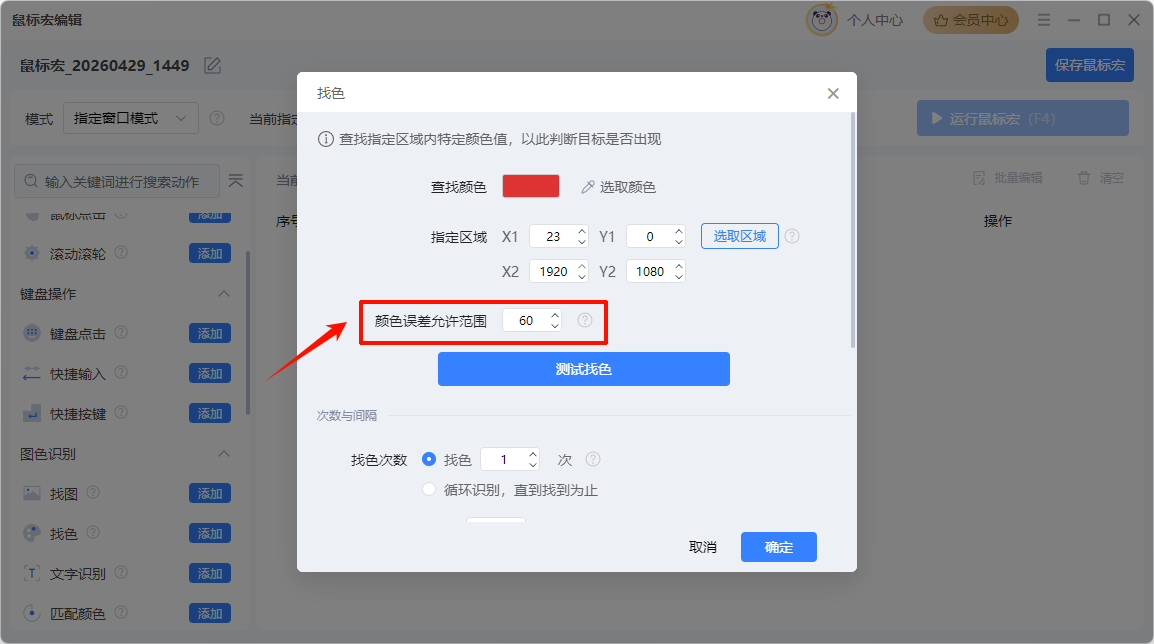Select the 滚动滚轮 scroll wheel icon
The image size is (1154, 644).
[x=32, y=253]
